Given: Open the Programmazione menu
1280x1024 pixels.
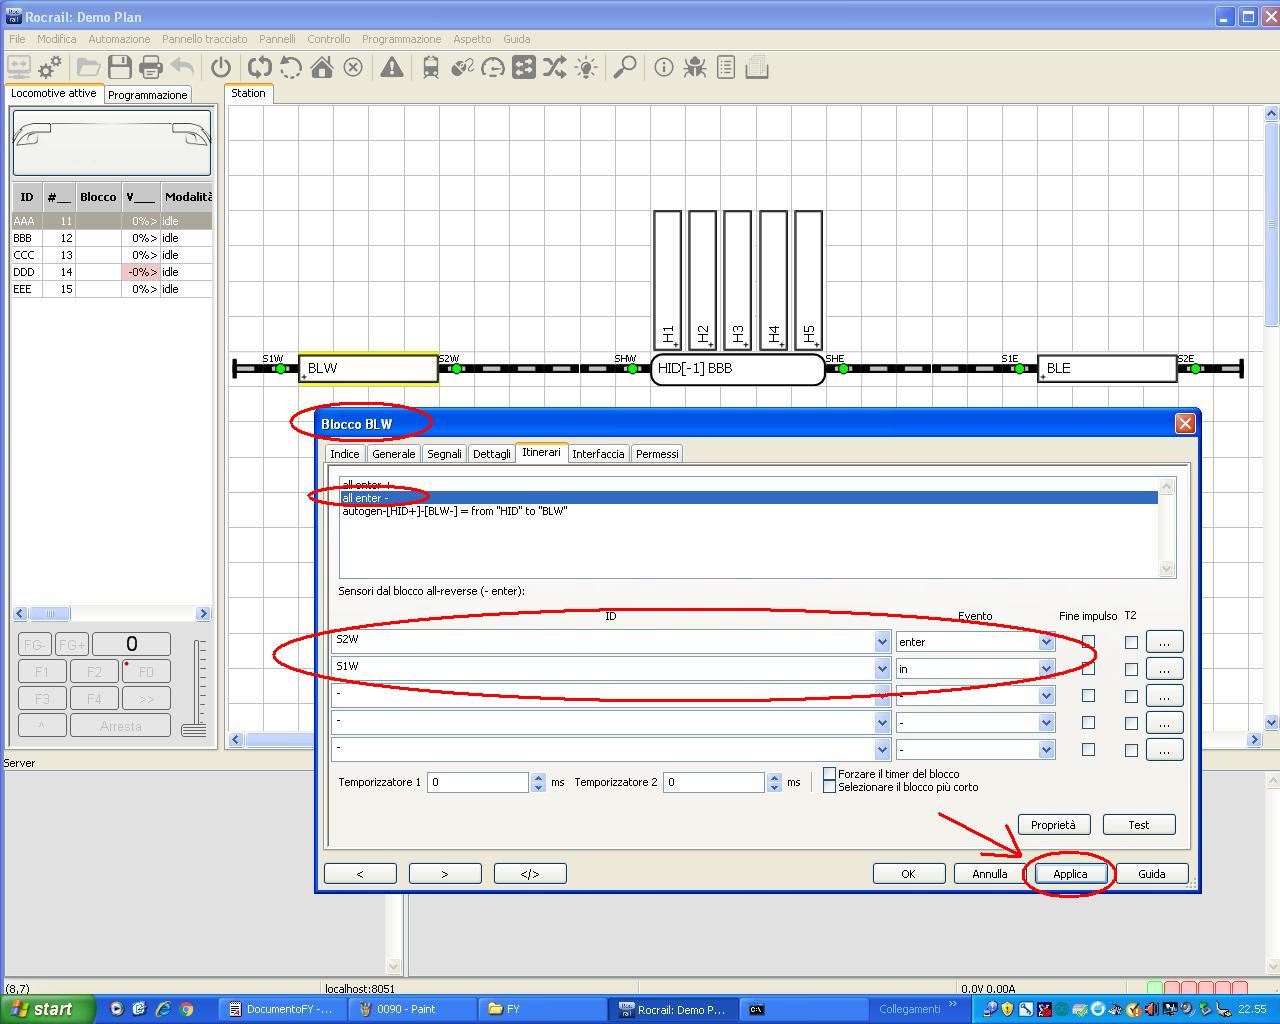Looking at the screenshot, I should pyautogui.click(x=401, y=39).
